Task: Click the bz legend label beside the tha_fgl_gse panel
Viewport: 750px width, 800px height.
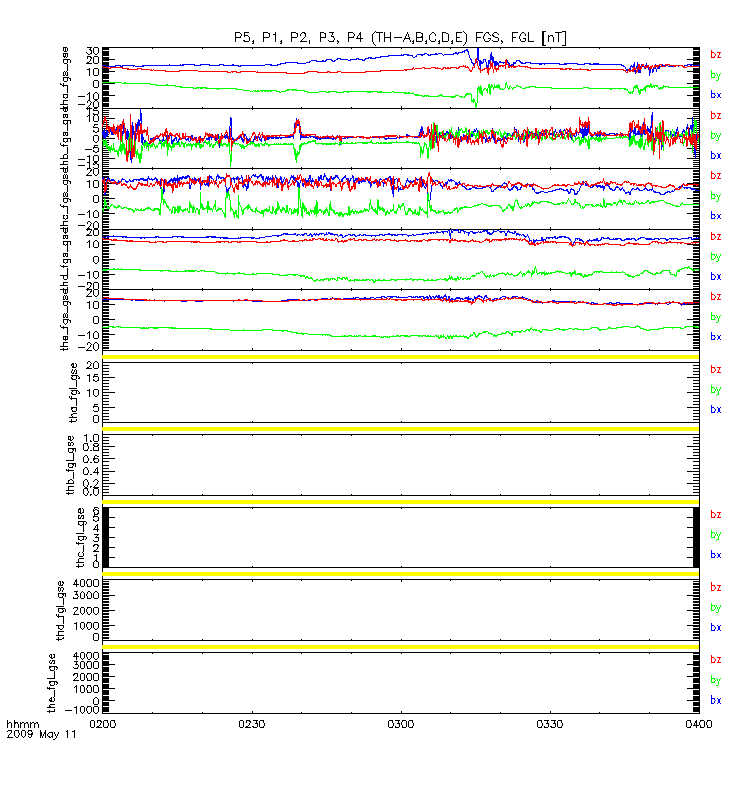Action: pyautogui.click(x=716, y=369)
